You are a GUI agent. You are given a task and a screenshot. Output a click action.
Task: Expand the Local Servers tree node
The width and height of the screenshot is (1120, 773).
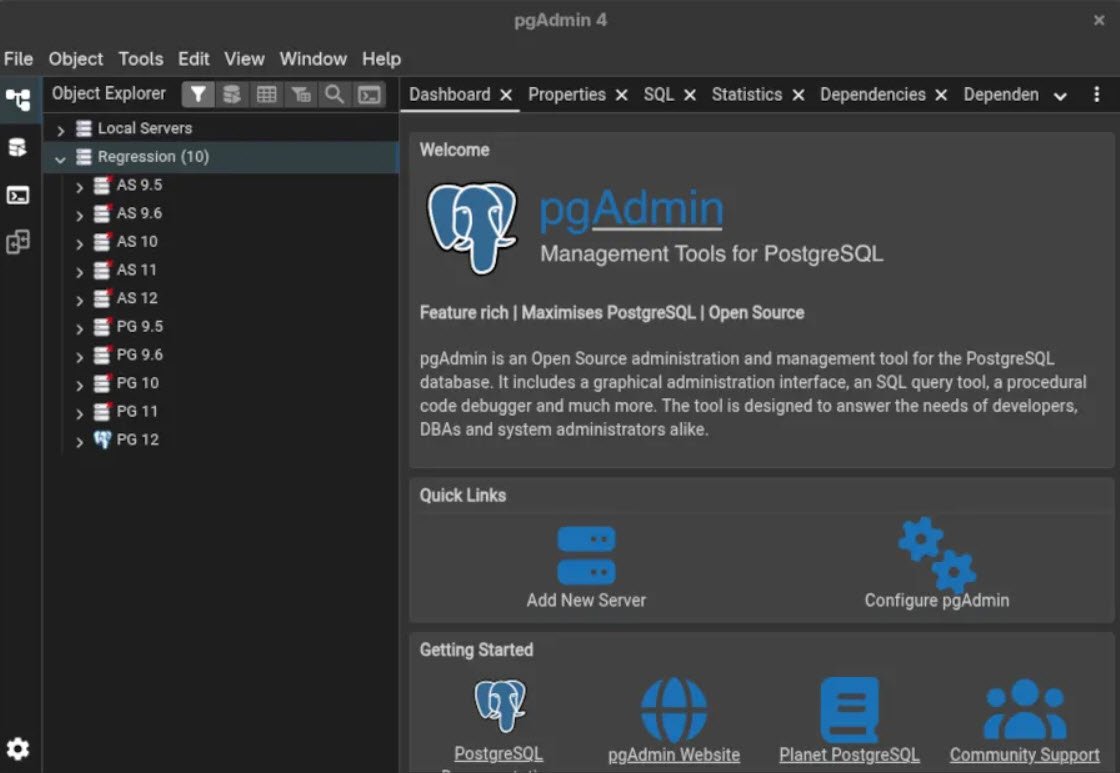(x=60, y=128)
